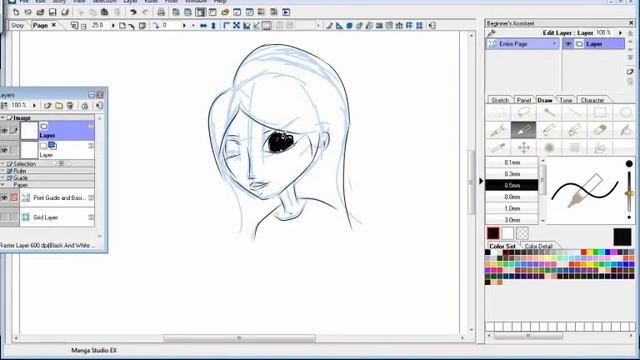The width and height of the screenshot is (640, 360).
Task: Switch to the Character tab
Action: pyautogui.click(x=592, y=100)
